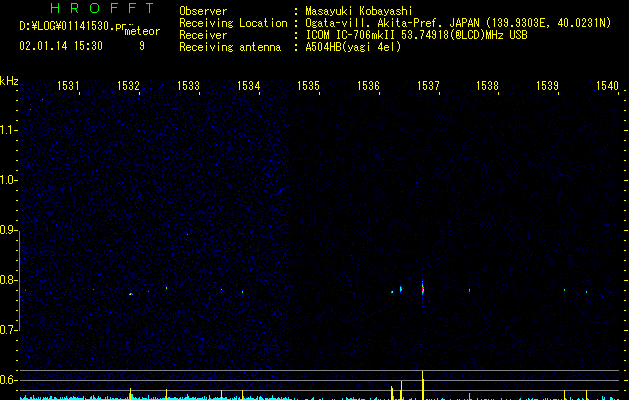Select observer name Masayuki Kobayashi
Image resolution: width=629 pixels, height=400 pixels.
(359, 11)
